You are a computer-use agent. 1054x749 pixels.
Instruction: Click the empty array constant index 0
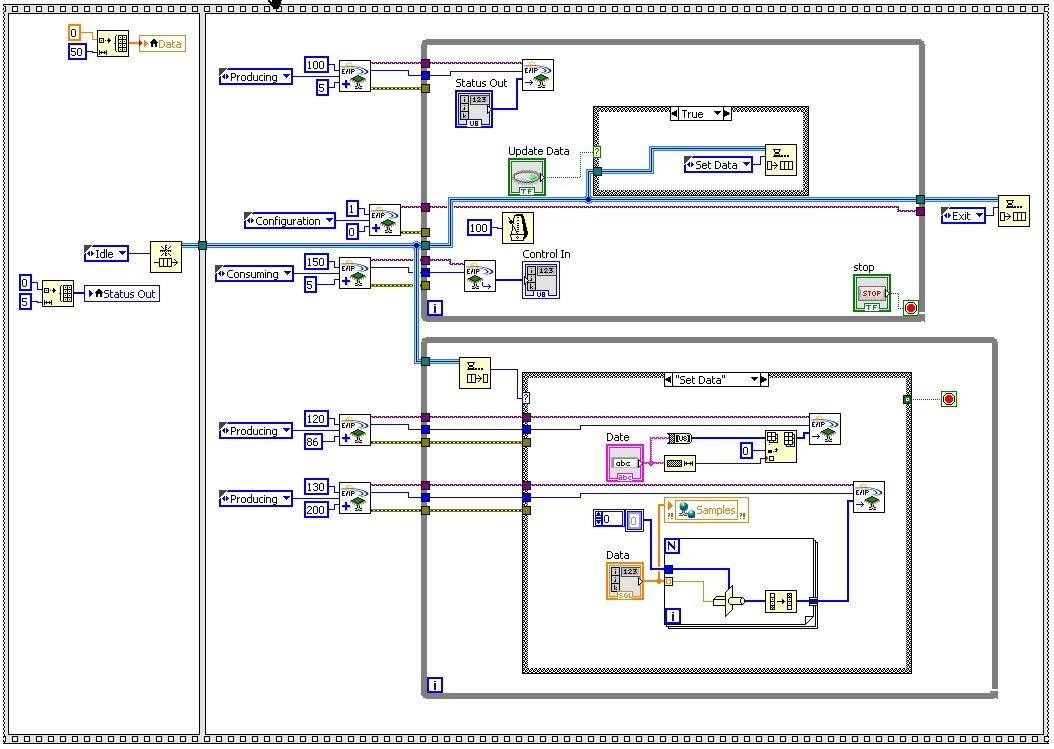pyautogui.click(x=608, y=518)
